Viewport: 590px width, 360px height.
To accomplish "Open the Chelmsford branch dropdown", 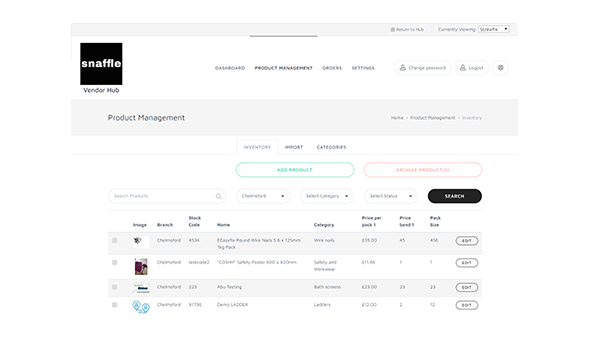I will click(263, 196).
